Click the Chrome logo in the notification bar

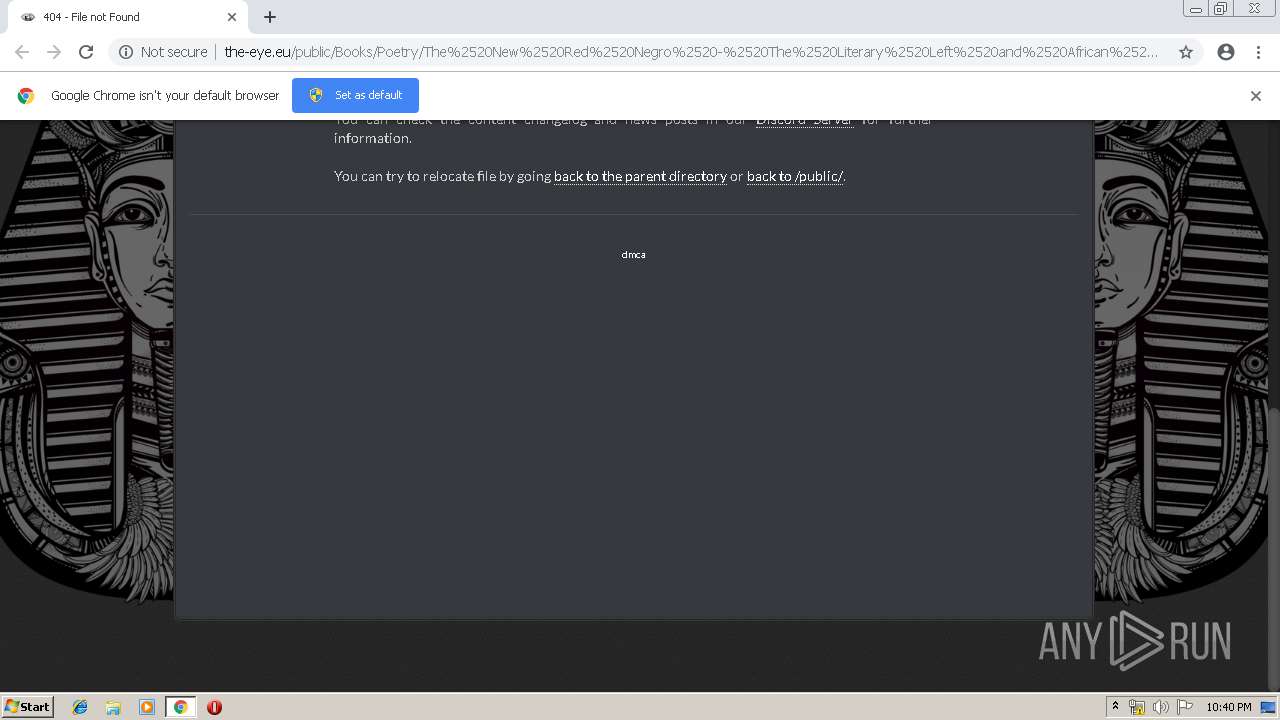[x=26, y=96]
